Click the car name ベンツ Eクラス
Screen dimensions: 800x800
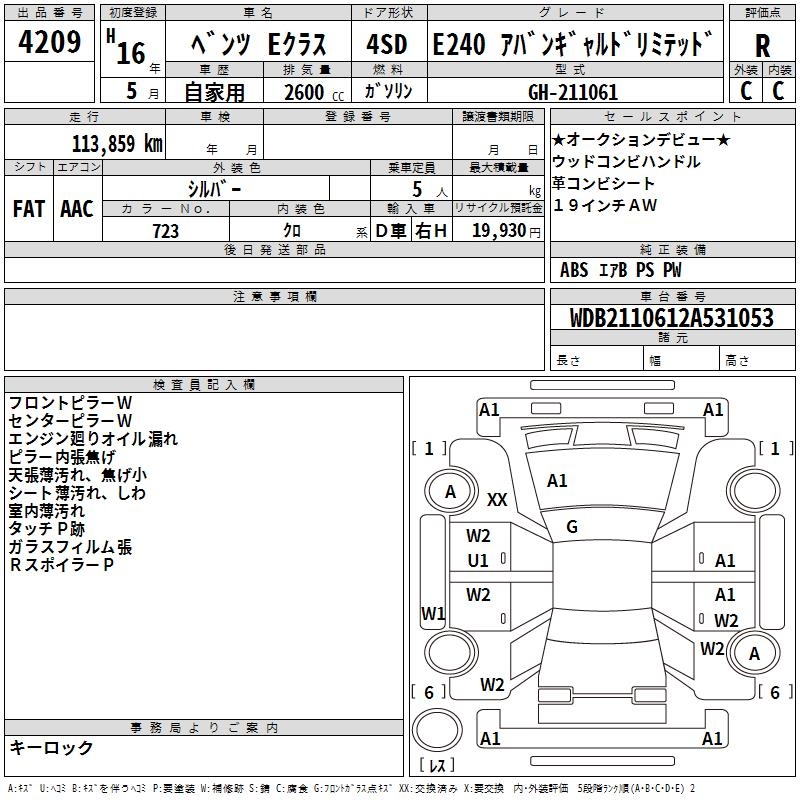(259, 44)
